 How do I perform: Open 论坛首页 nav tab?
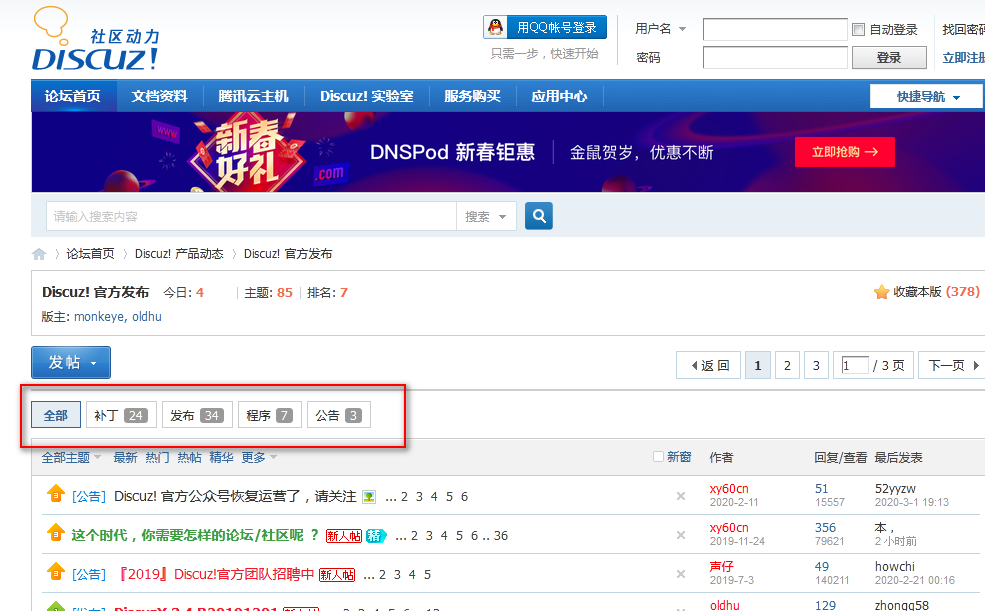(73, 96)
